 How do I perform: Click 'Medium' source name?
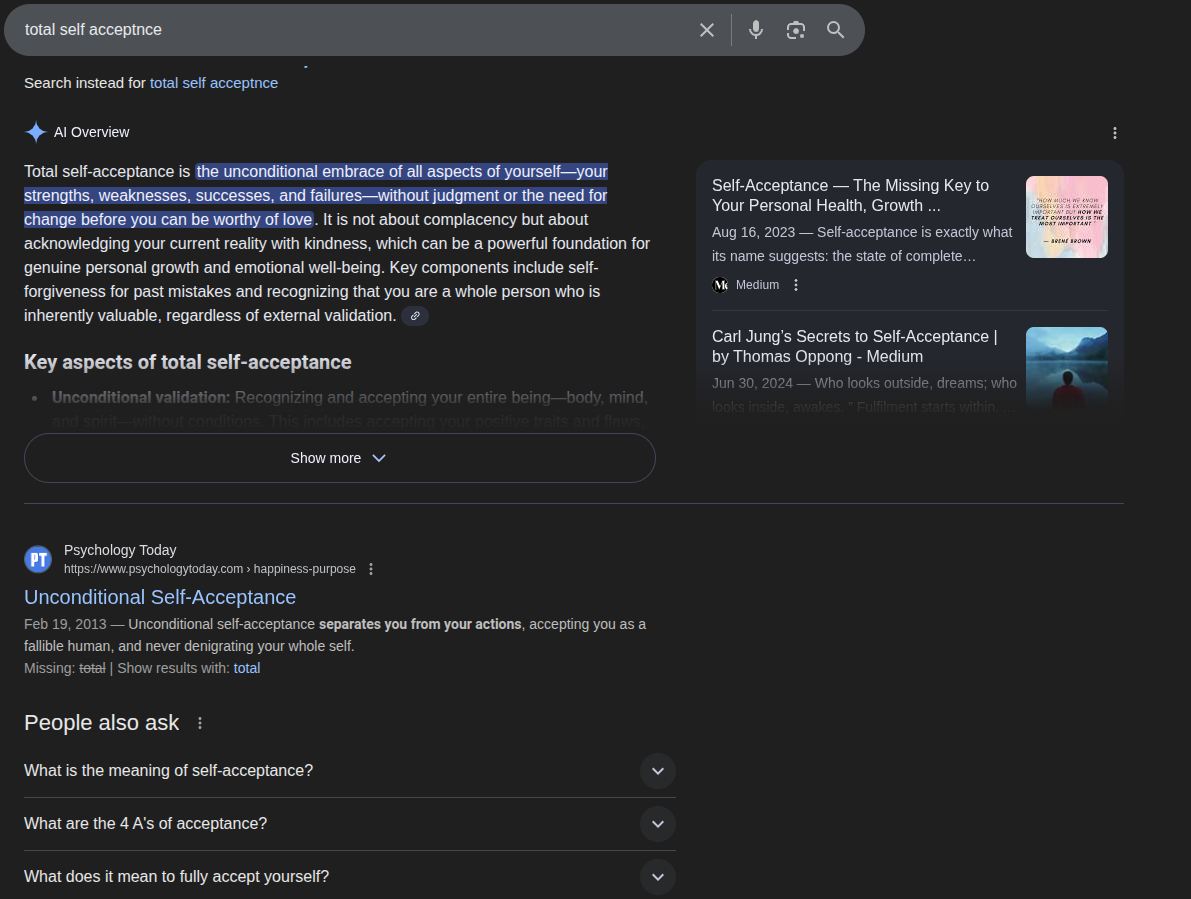click(757, 285)
